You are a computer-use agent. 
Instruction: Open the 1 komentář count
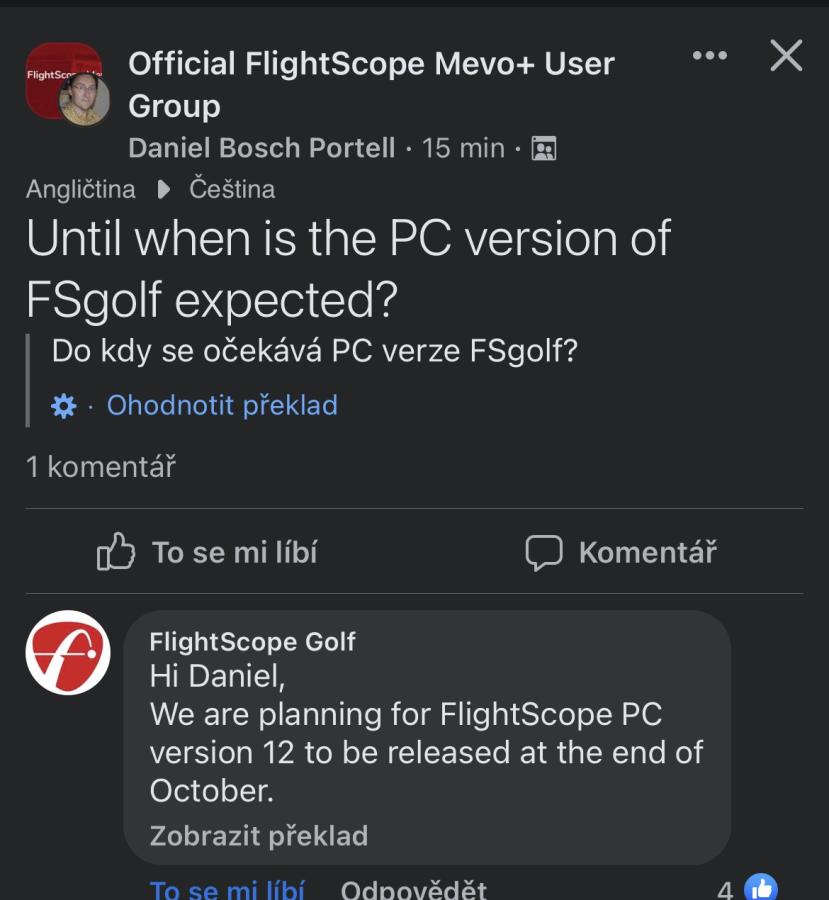[x=101, y=466]
